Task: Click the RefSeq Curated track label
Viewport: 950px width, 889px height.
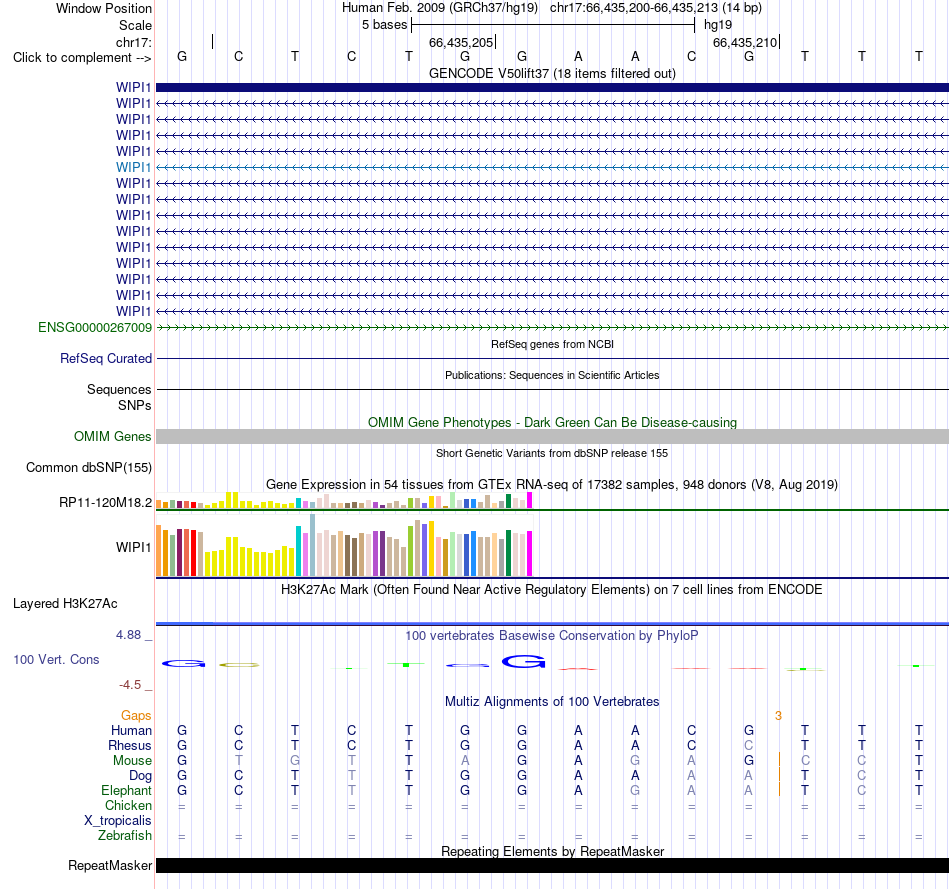Action: [x=106, y=359]
